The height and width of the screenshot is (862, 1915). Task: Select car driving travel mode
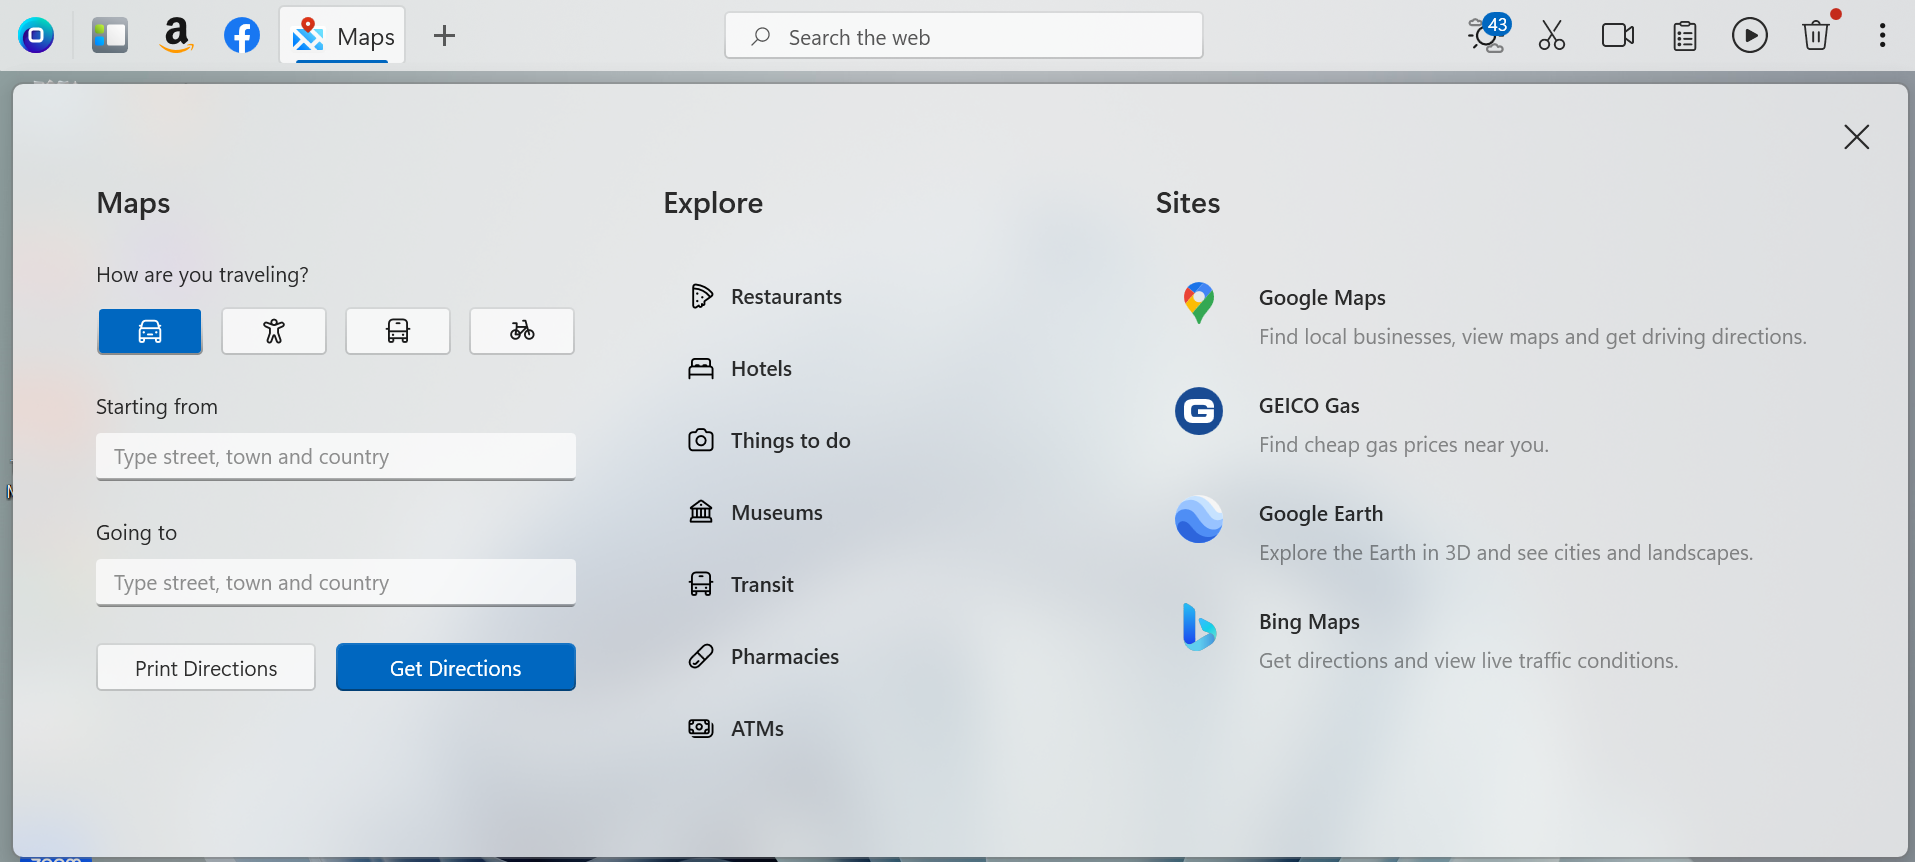click(150, 331)
